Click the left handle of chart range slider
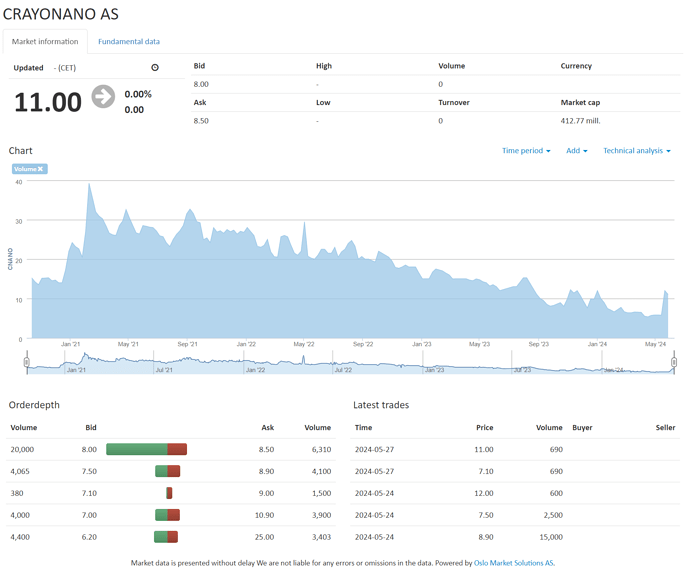The width and height of the screenshot is (690, 575). [27, 362]
